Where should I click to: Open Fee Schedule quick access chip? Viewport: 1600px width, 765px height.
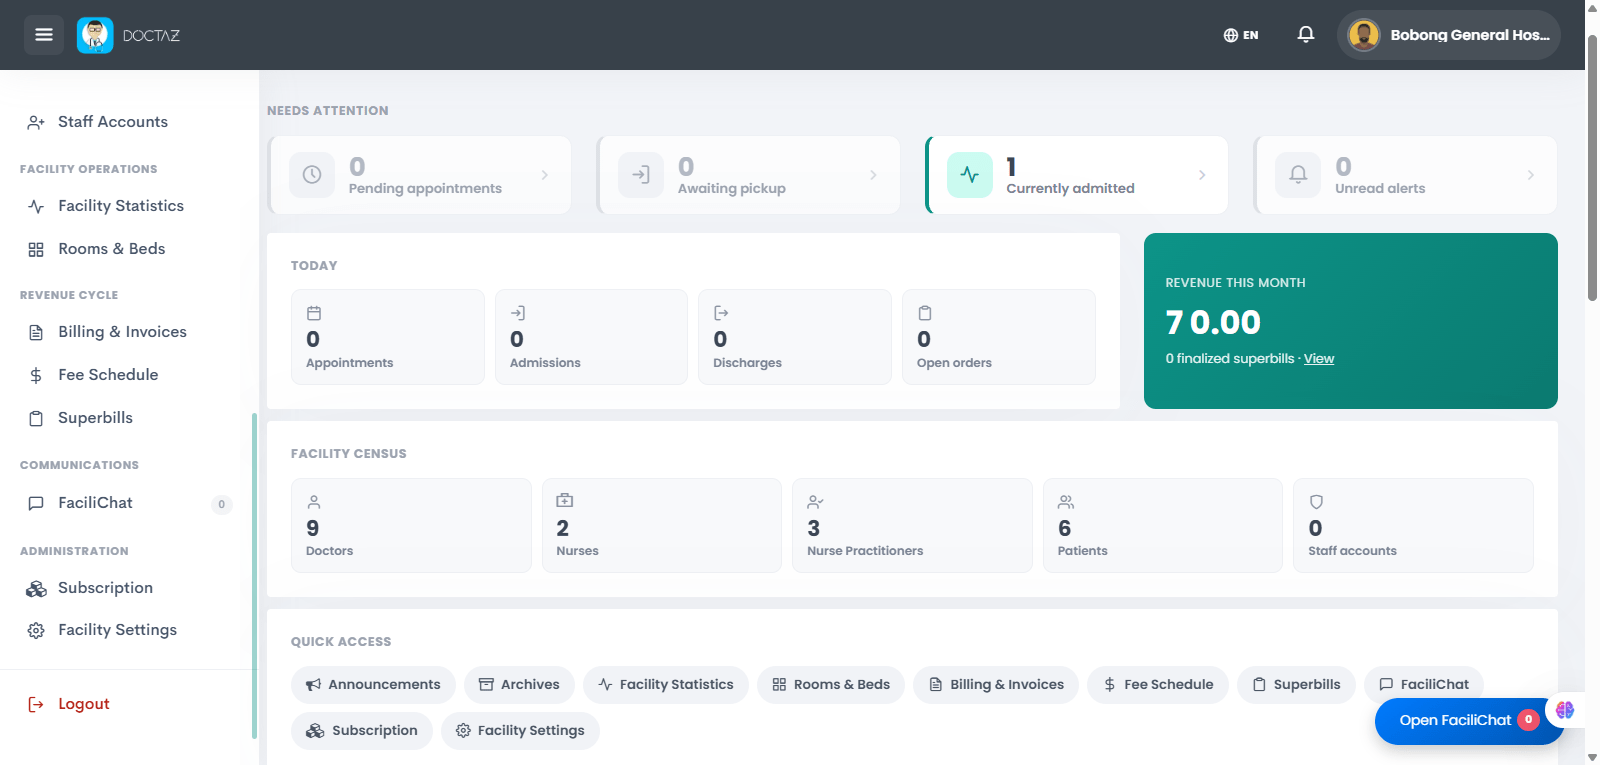coord(1158,685)
